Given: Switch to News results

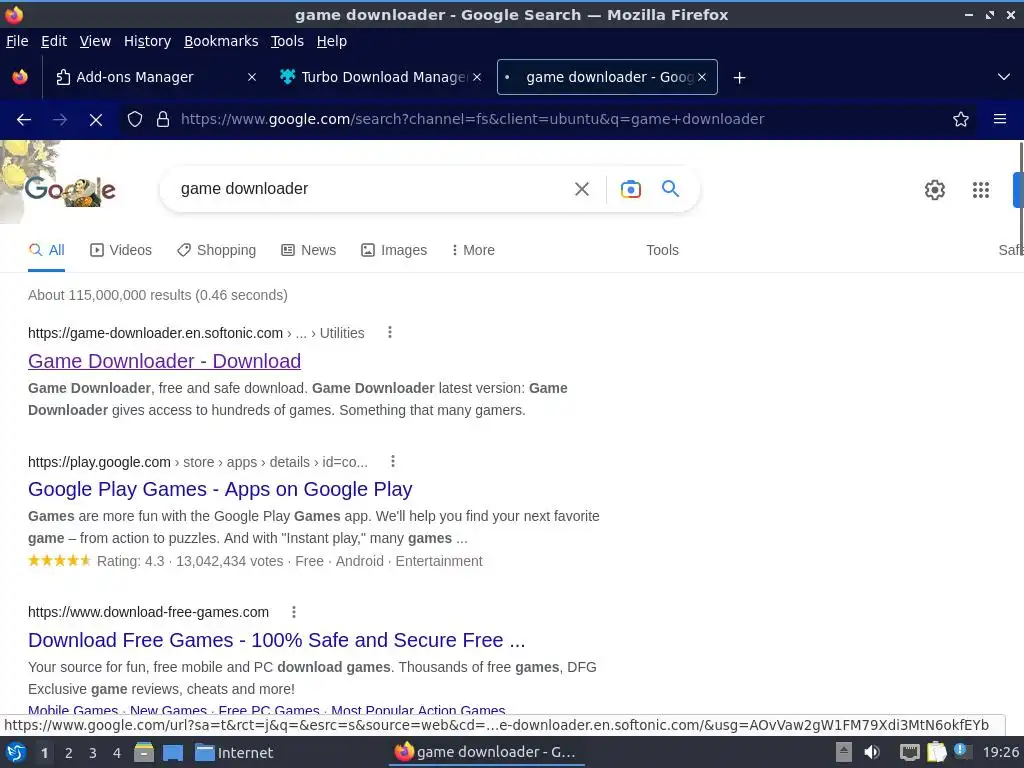Looking at the screenshot, I should click(308, 250).
